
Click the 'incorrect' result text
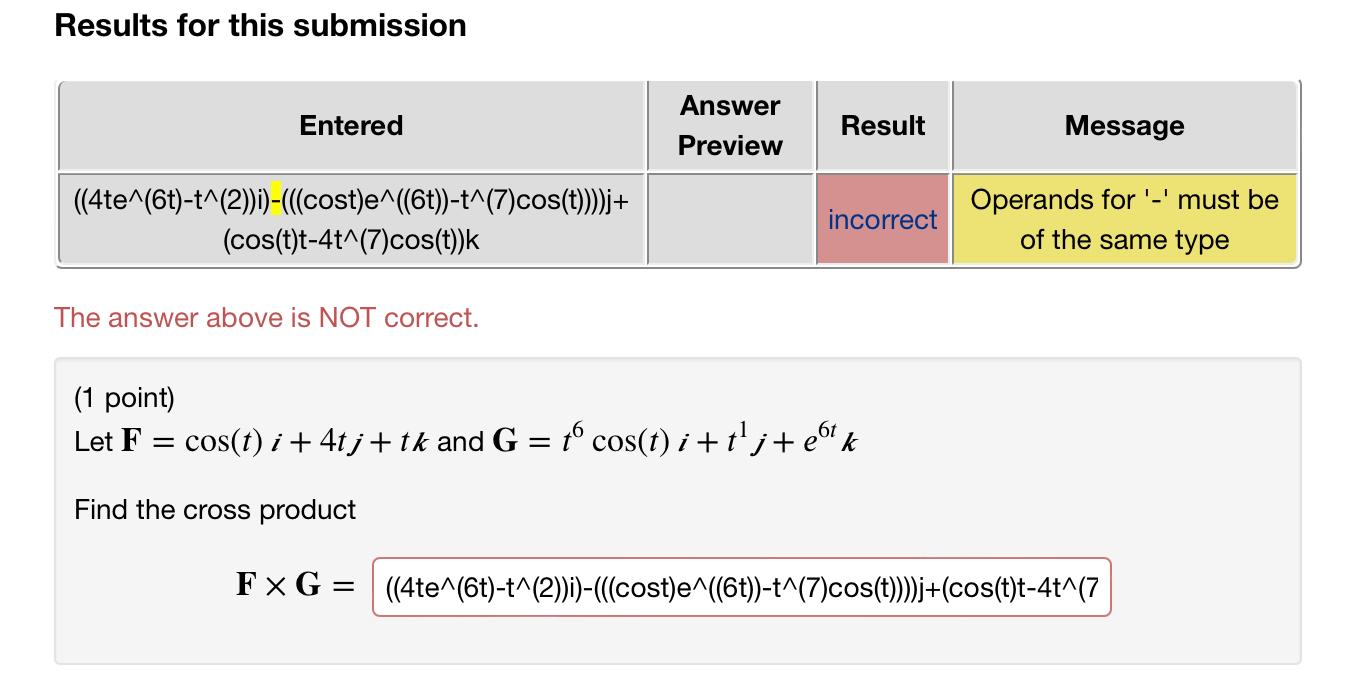882,220
